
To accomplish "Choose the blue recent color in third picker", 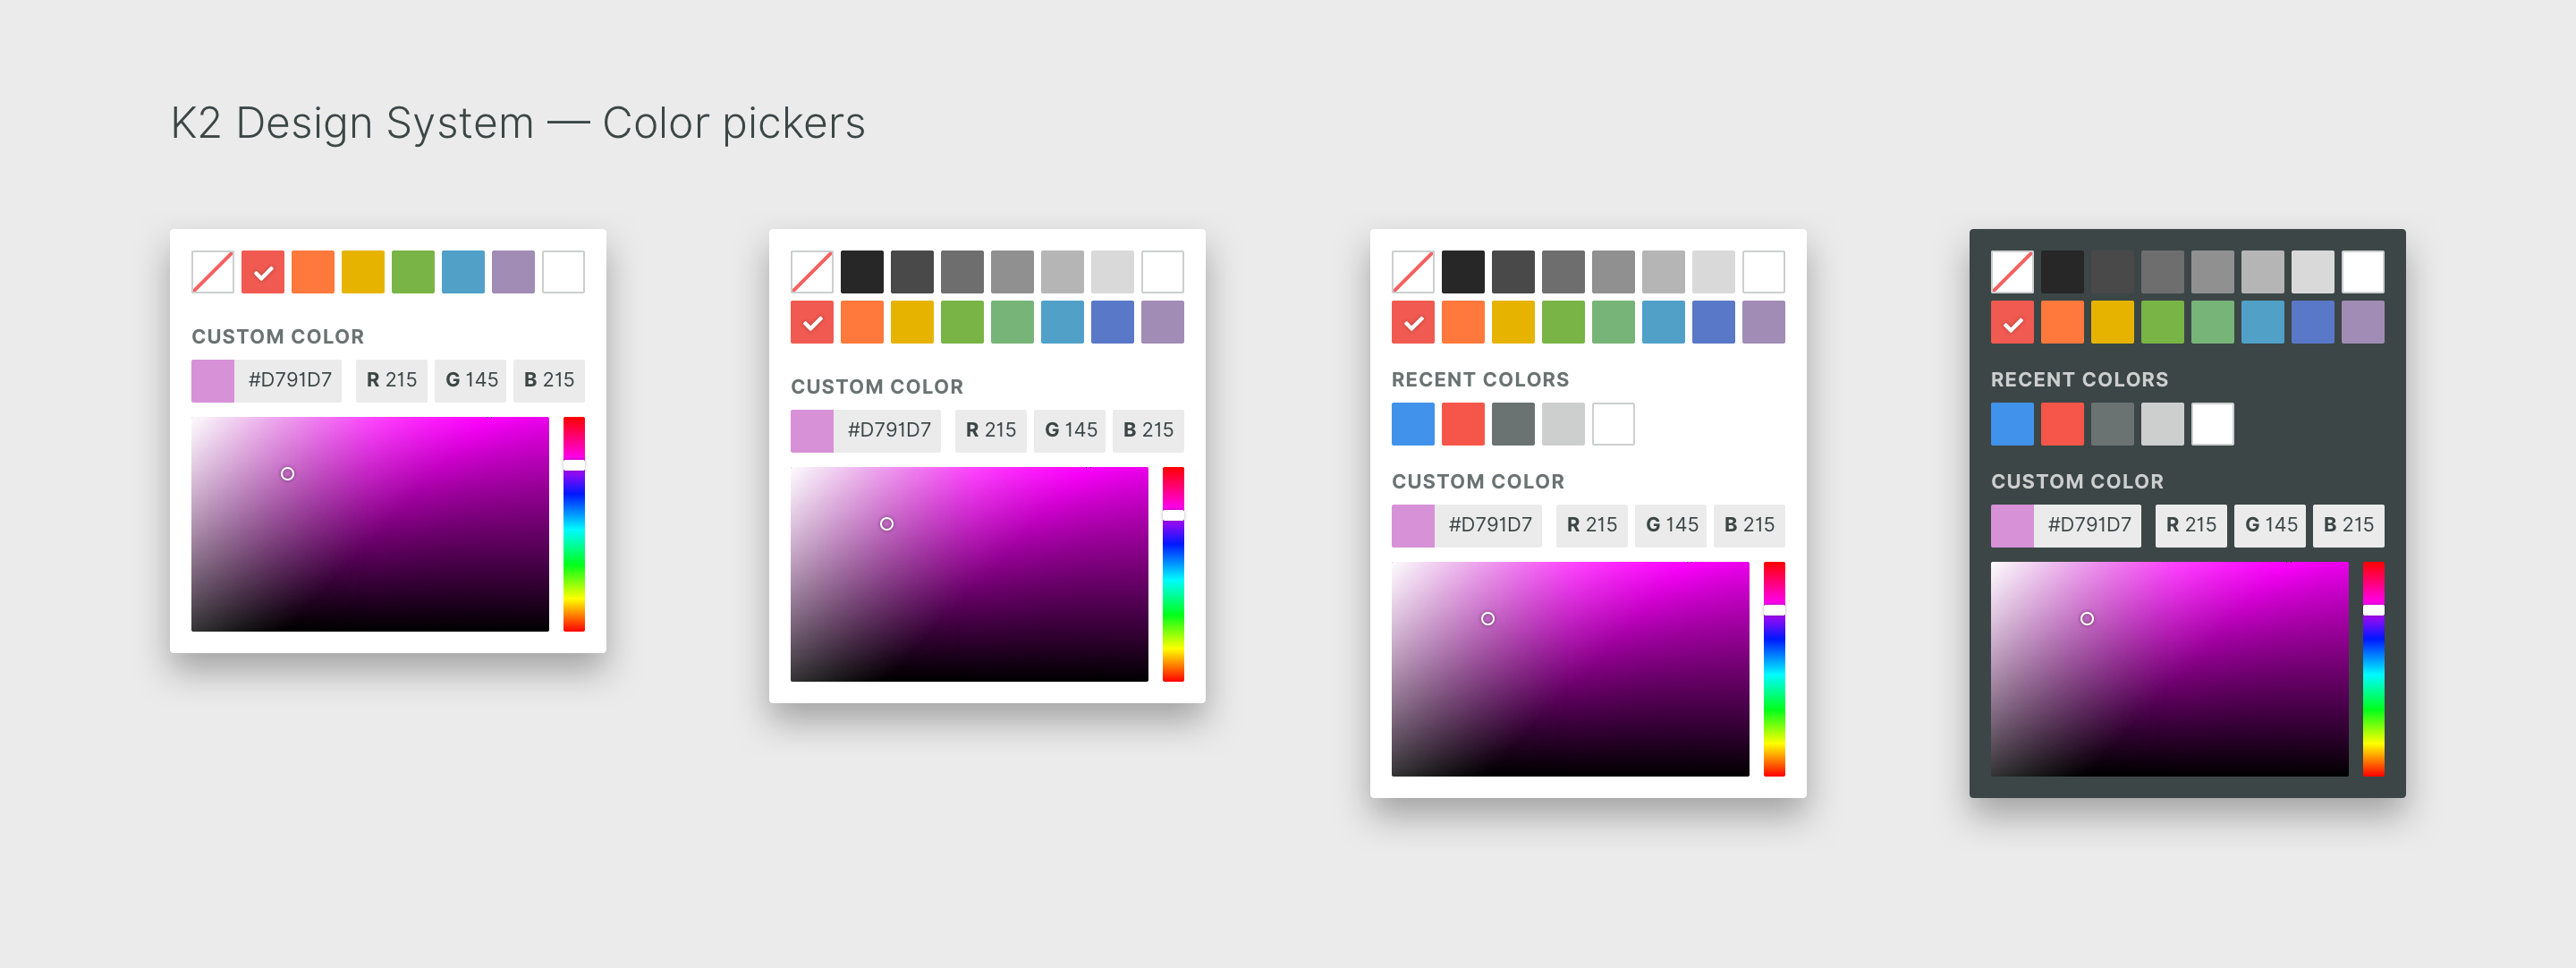I will (x=1413, y=424).
